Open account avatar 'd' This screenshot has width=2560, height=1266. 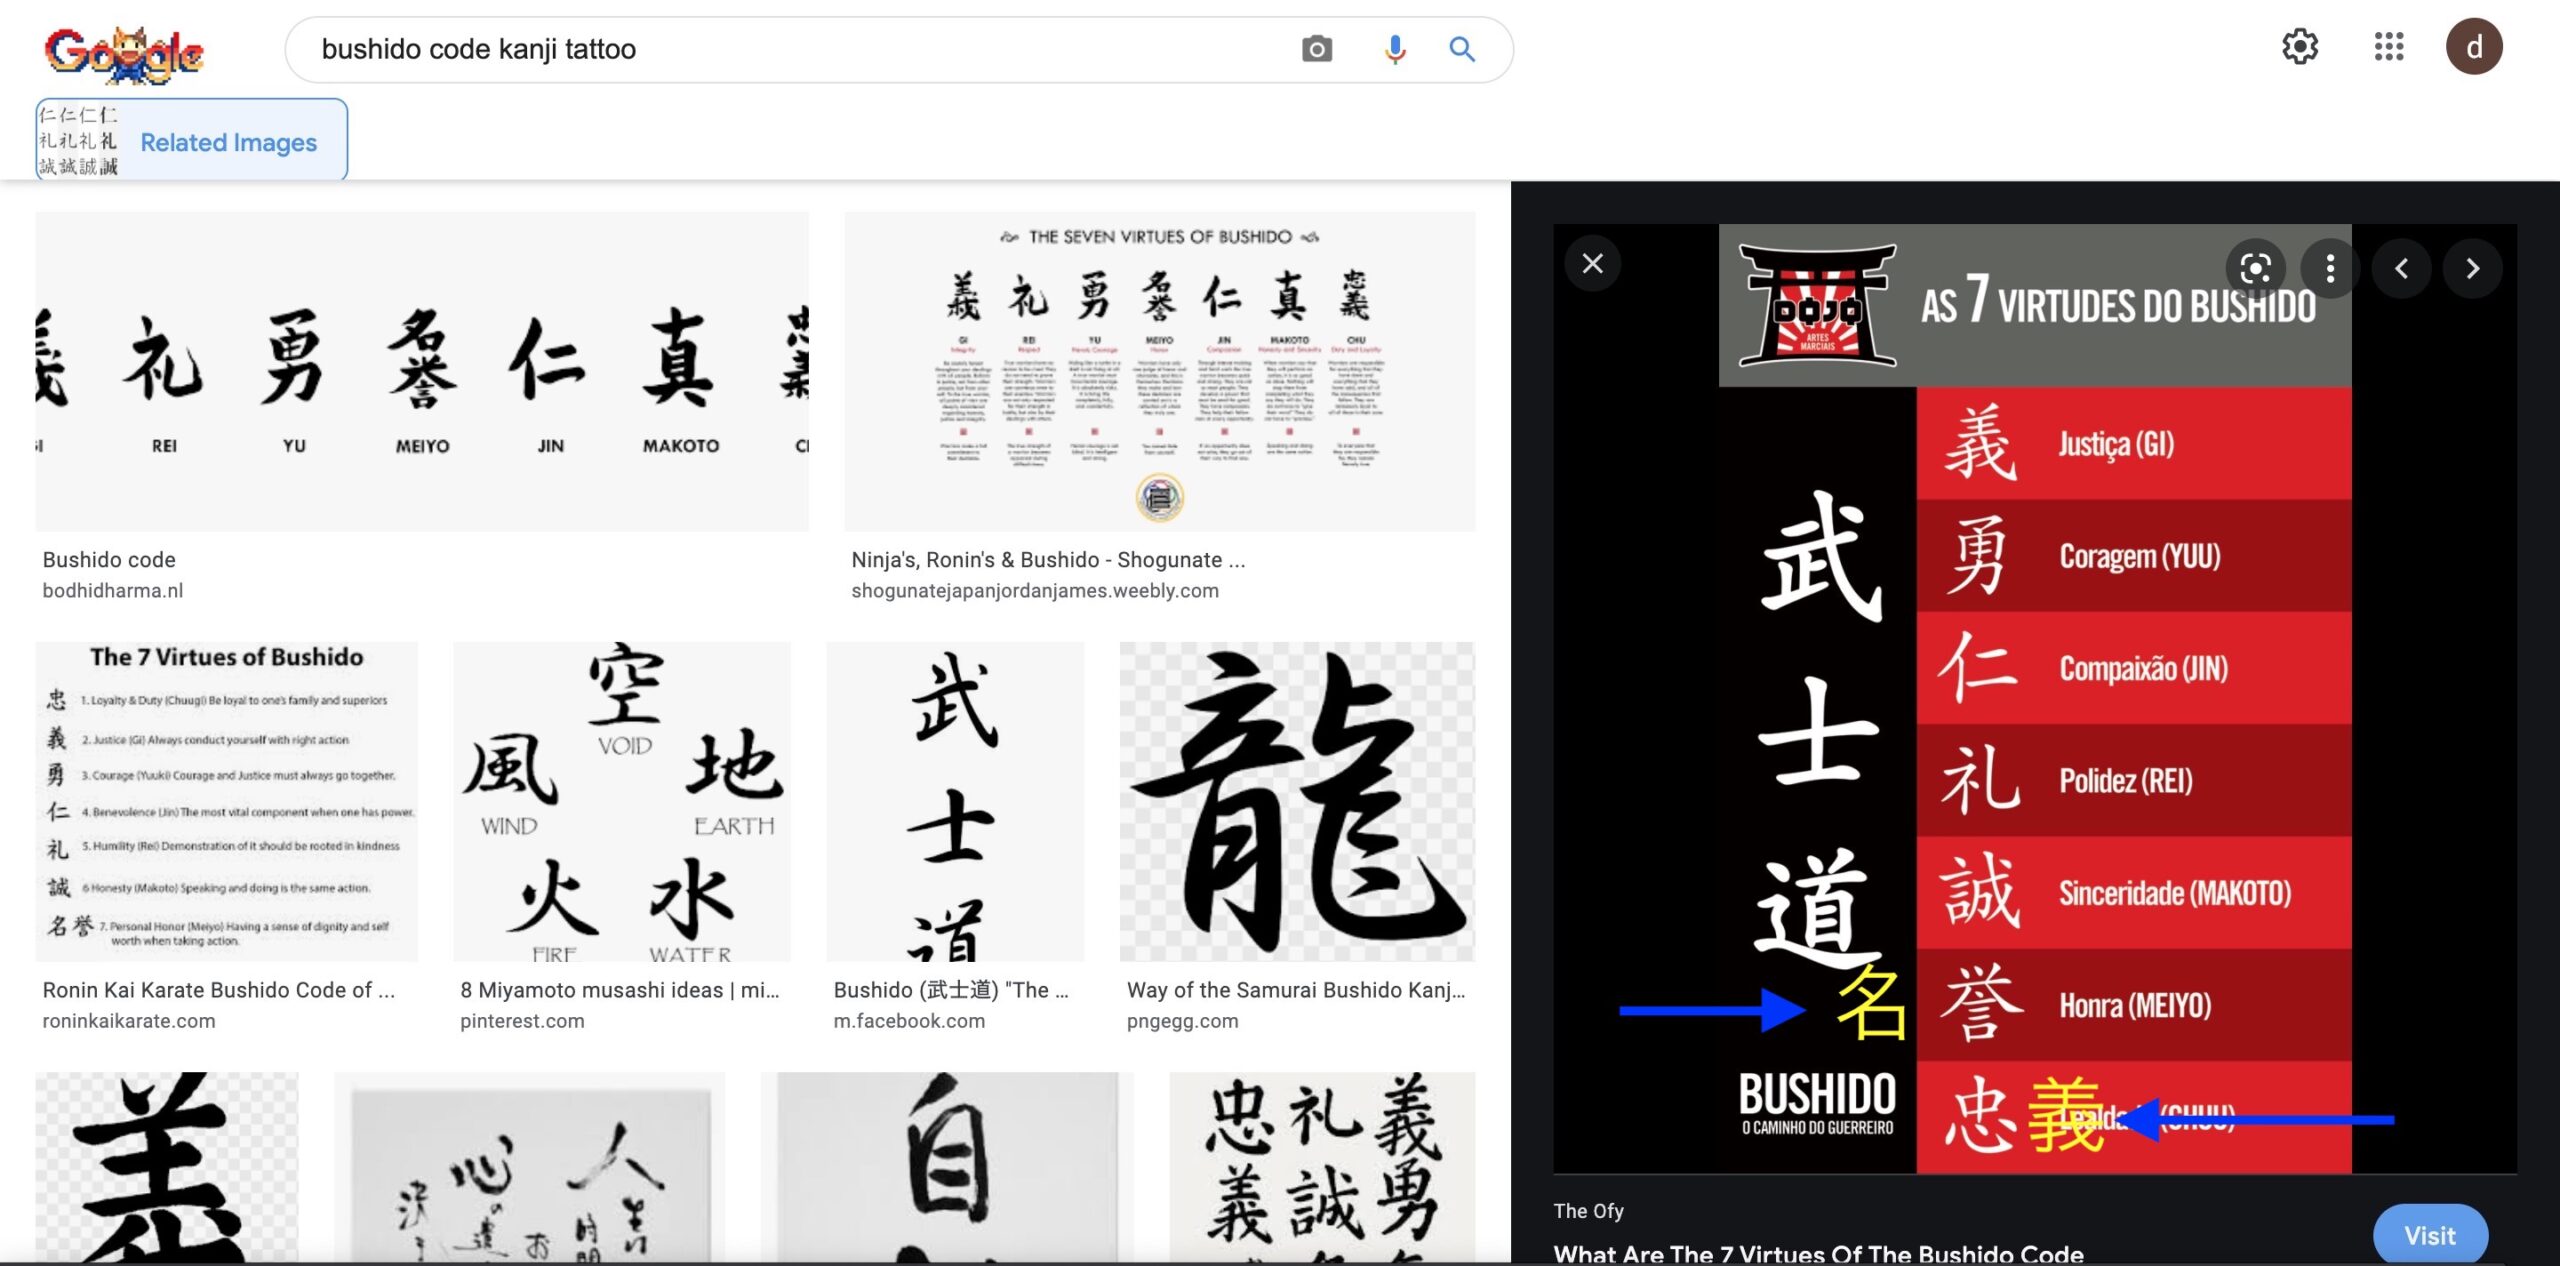click(2474, 47)
